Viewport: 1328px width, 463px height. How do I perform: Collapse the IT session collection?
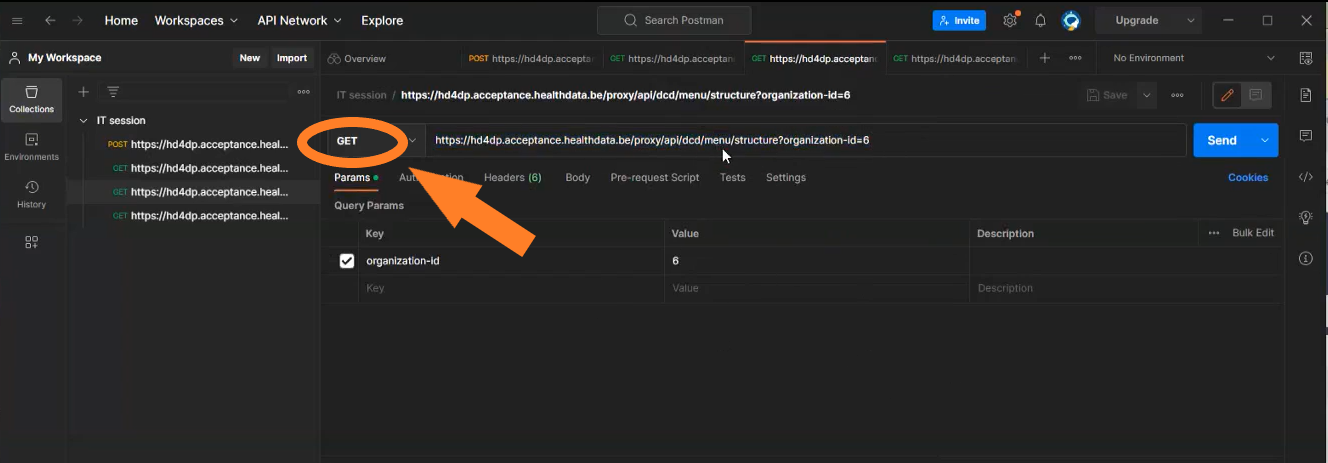(84, 121)
